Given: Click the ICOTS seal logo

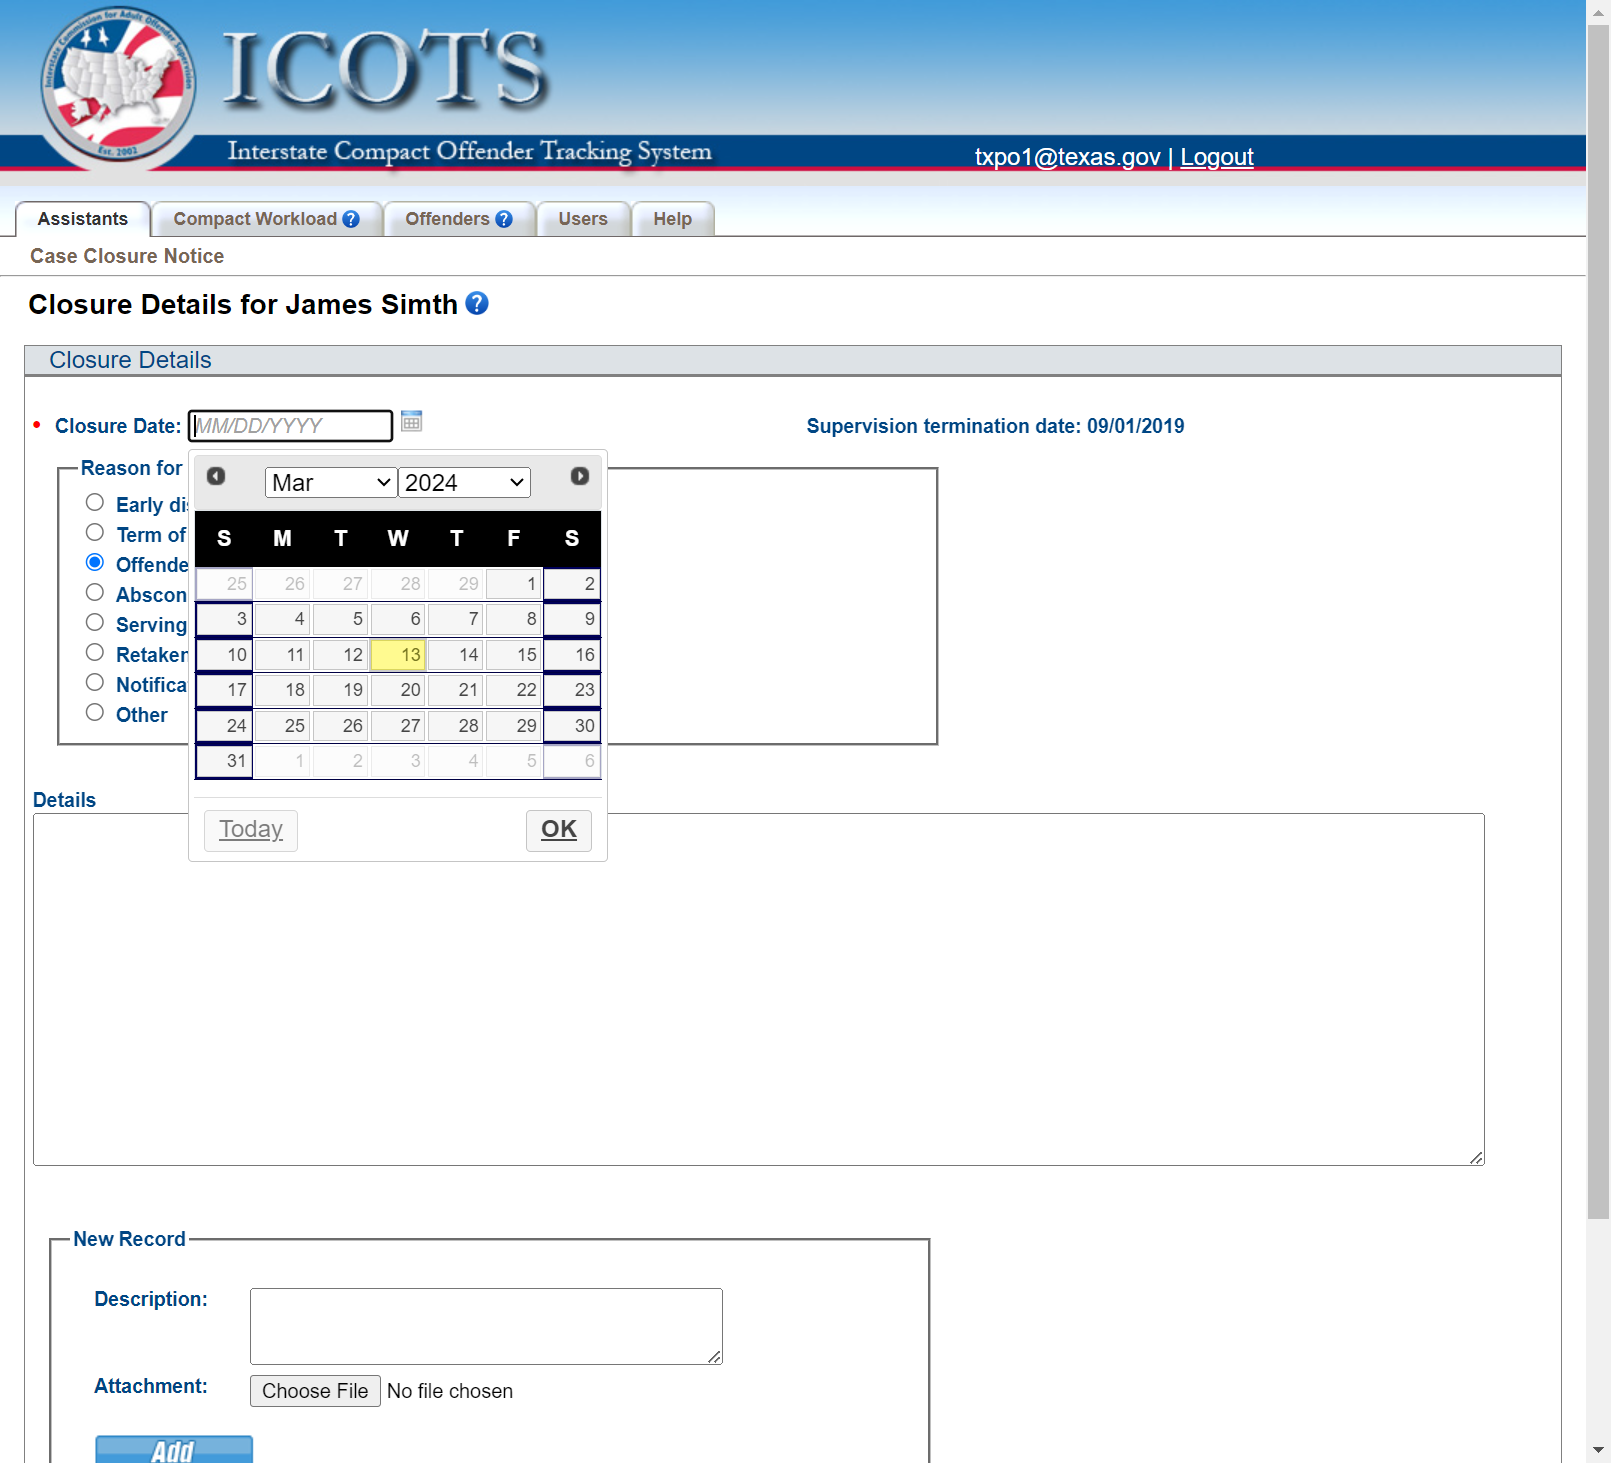Looking at the screenshot, I should click(x=118, y=85).
